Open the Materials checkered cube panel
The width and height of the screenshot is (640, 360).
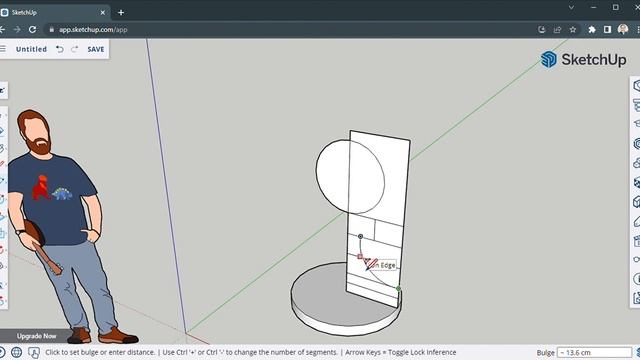(637, 182)
